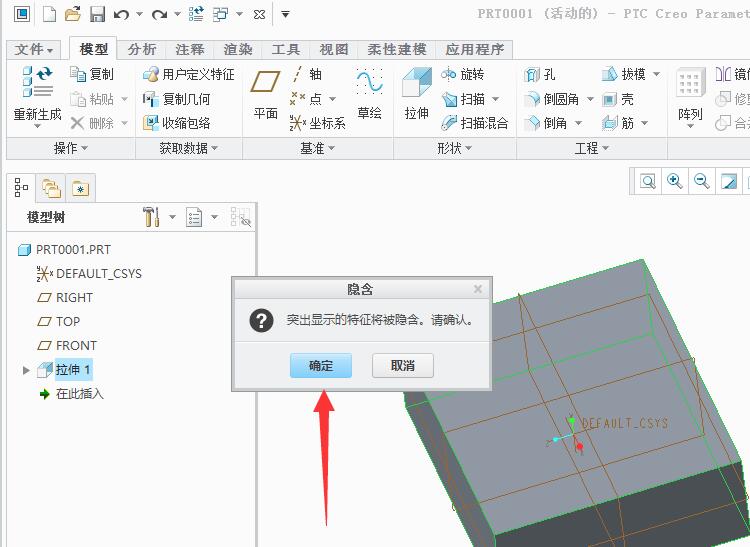This screenshot has height=547, width=750.
Task: Click the Regenerate icon in quick access toolbar
Action: (196, 14)
